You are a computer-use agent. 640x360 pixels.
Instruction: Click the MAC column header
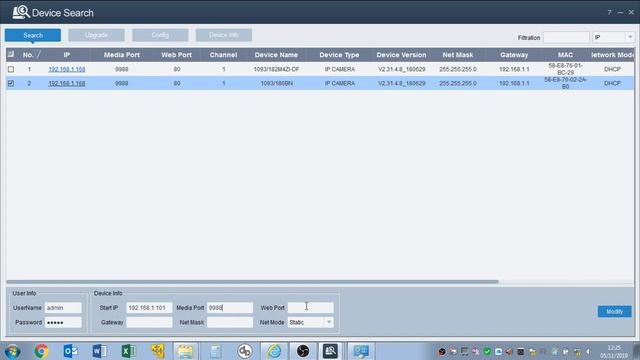pyautogui.click(x=565, y=55)
